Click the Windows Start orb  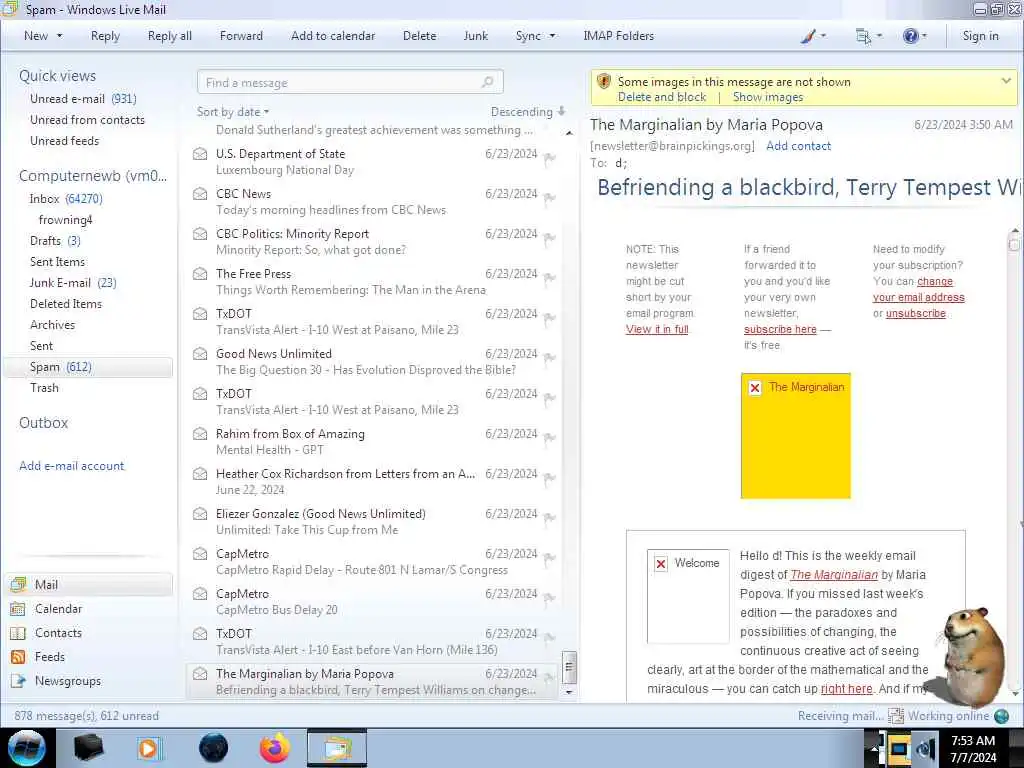pyautogui.click(x=27, y=748)
